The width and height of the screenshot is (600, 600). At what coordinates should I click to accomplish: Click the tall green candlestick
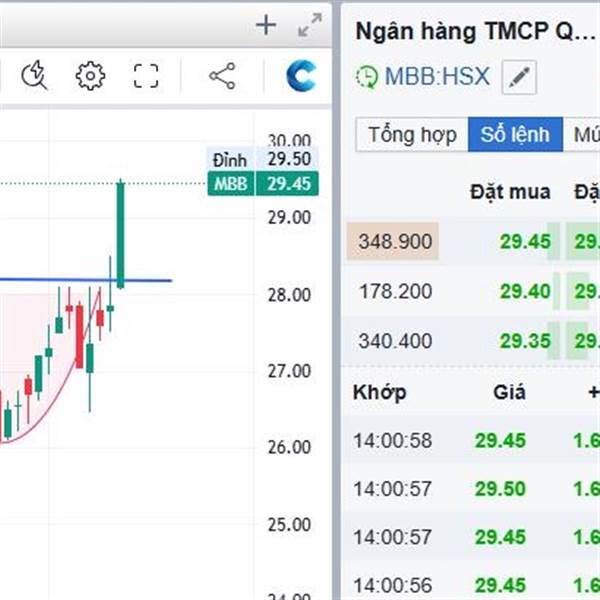click(x=121, y=233)
